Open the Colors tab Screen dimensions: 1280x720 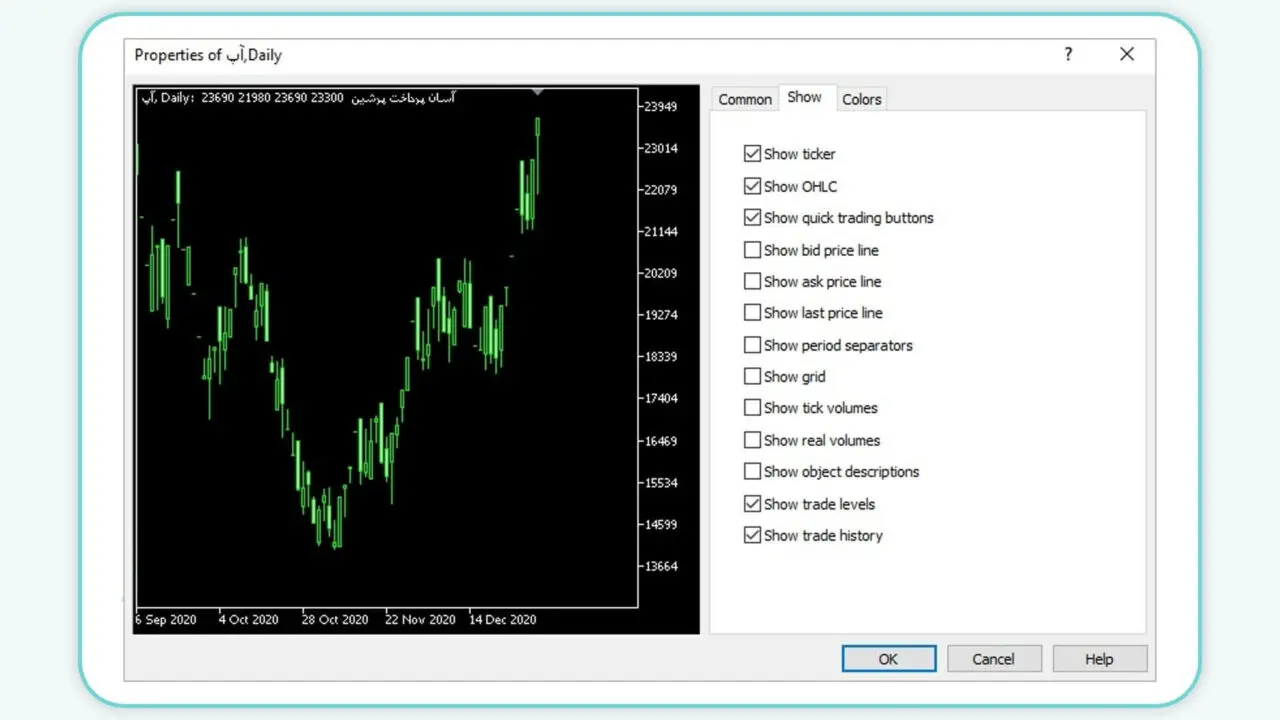[x=861, y=99]
